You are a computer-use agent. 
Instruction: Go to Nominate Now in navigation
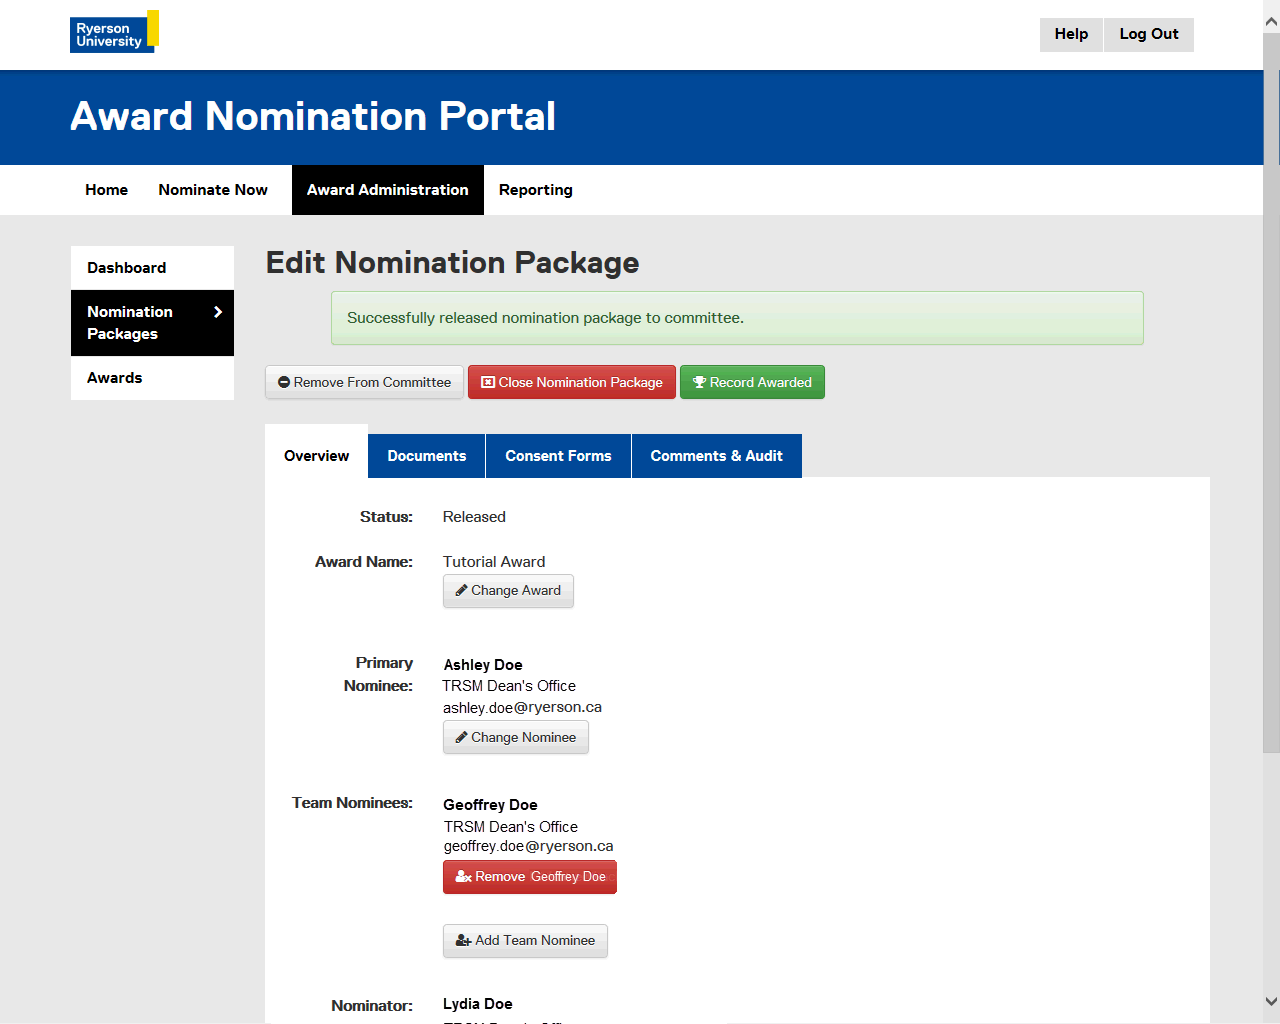pos(213,190)
